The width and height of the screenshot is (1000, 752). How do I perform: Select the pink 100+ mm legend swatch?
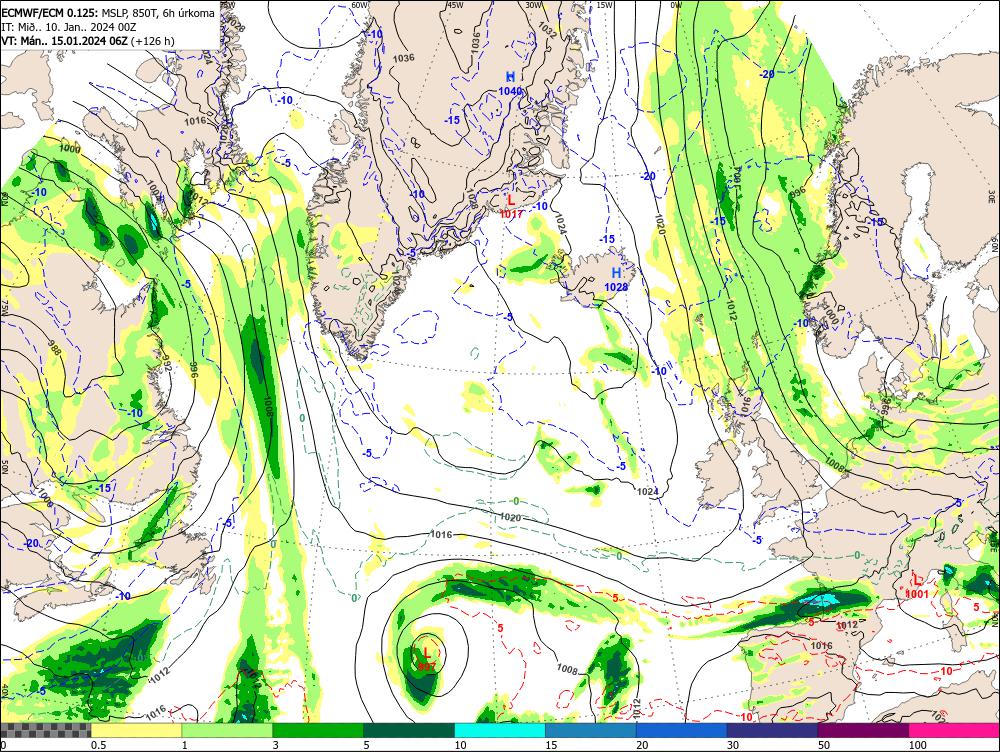pos(954,730)
